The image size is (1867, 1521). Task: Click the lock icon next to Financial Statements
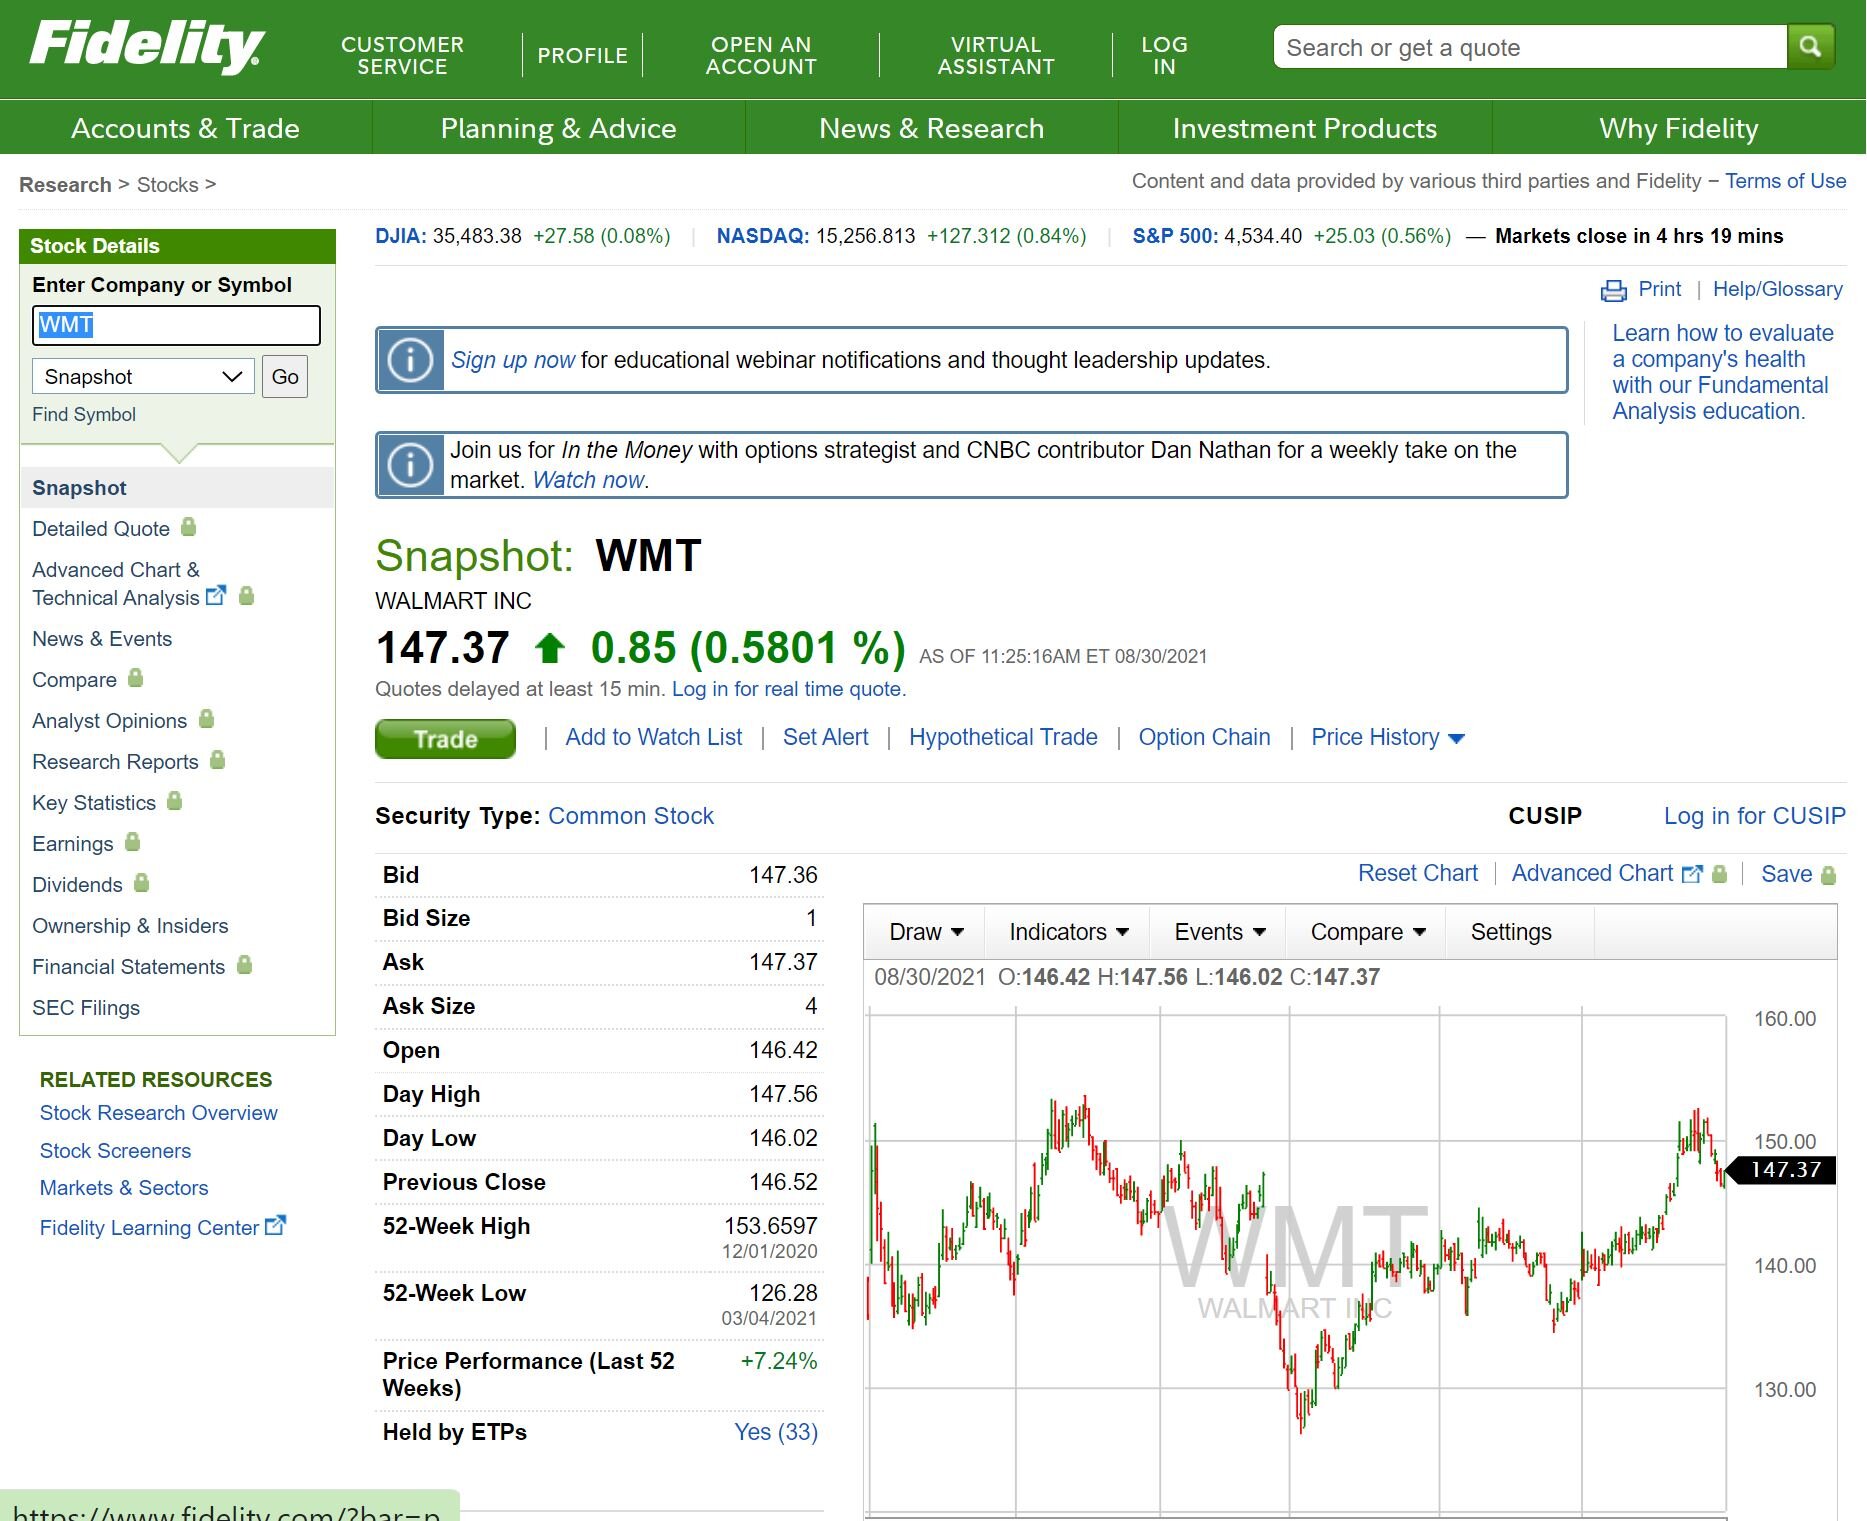(x=245, y=965)
